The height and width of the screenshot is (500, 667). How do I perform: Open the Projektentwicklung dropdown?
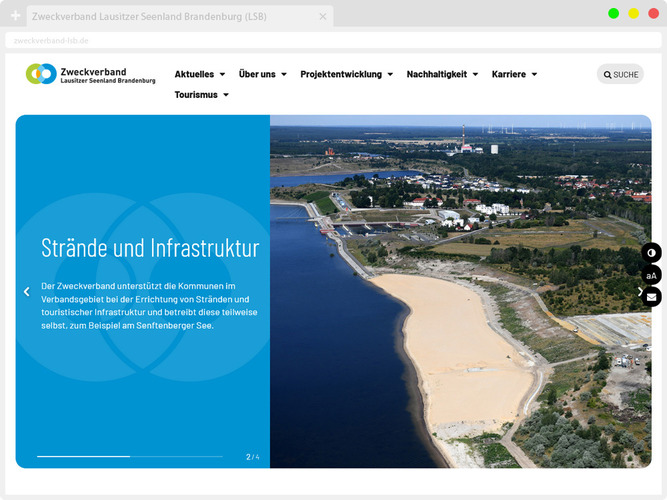(x=346, y=74)
